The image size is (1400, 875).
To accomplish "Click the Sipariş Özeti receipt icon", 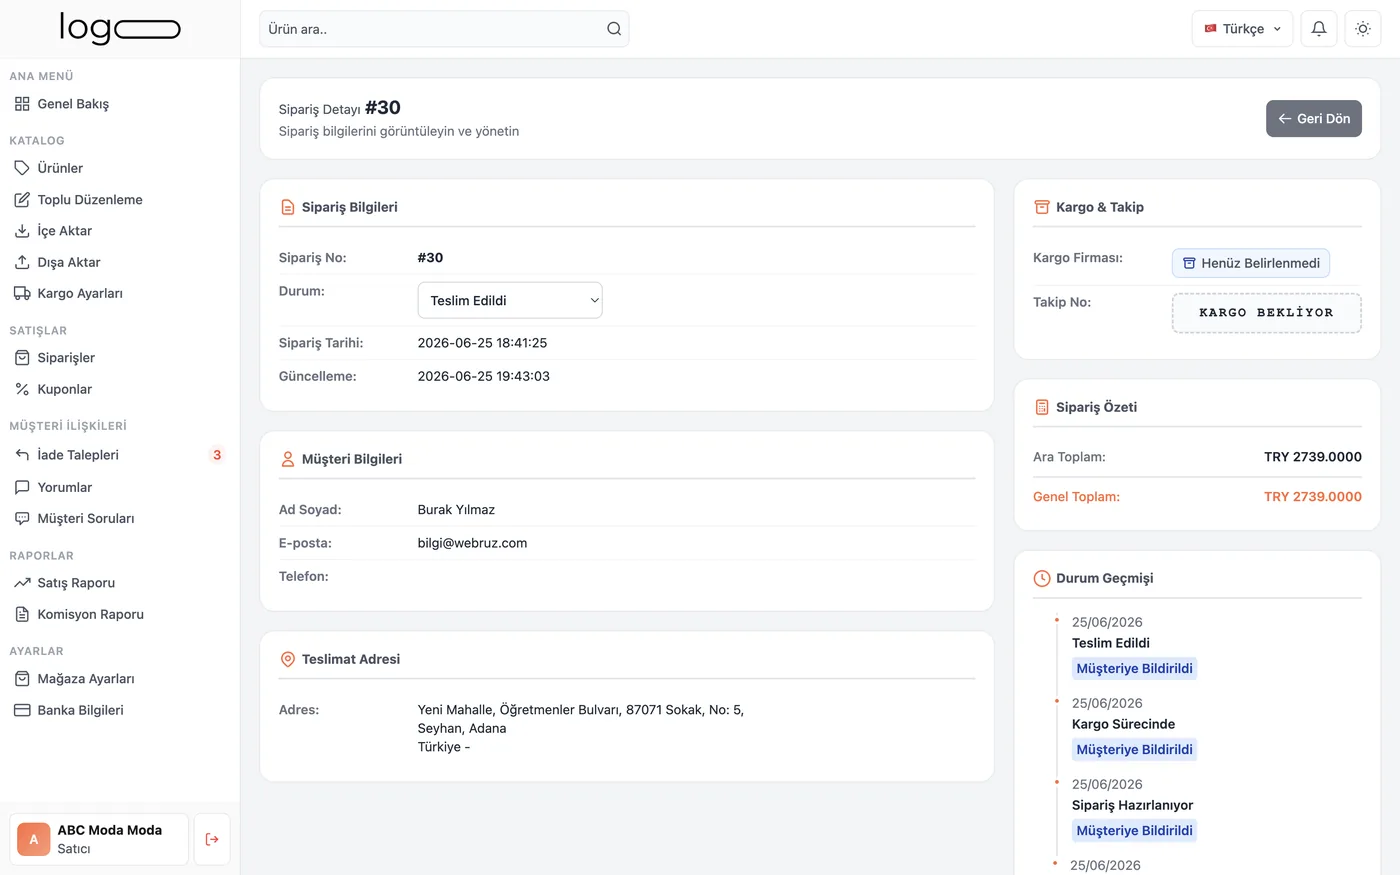I will coord(1041,407).
